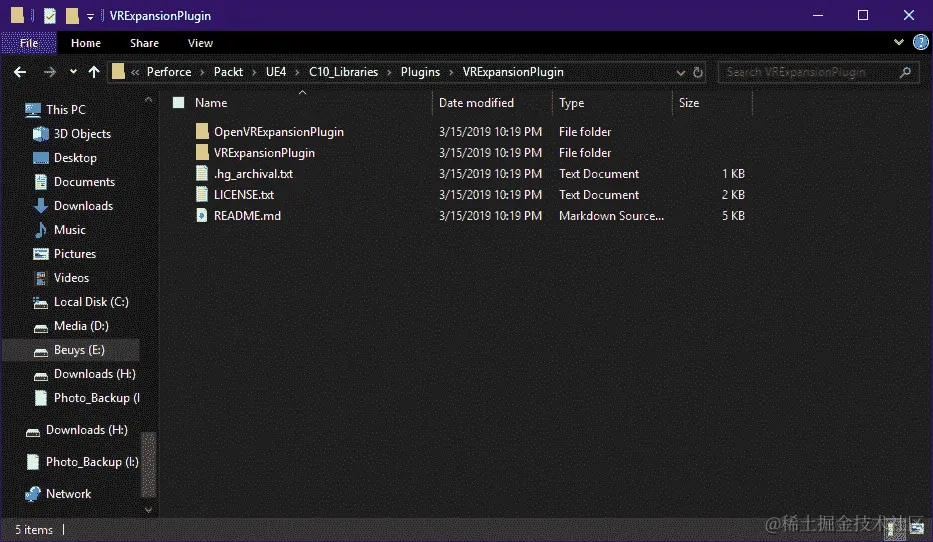Select the README.md file icon

point(202,215)
